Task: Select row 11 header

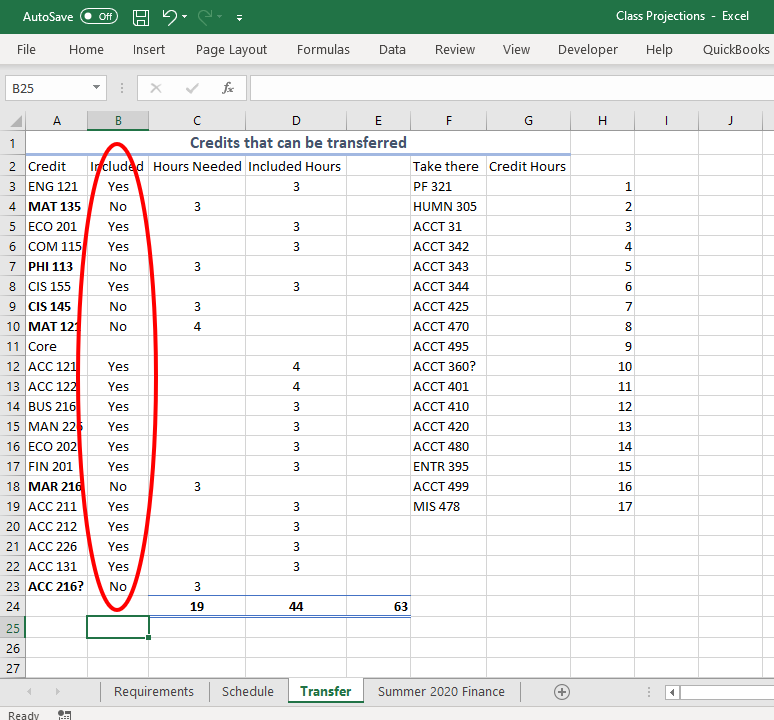Action: click(13, 346)
